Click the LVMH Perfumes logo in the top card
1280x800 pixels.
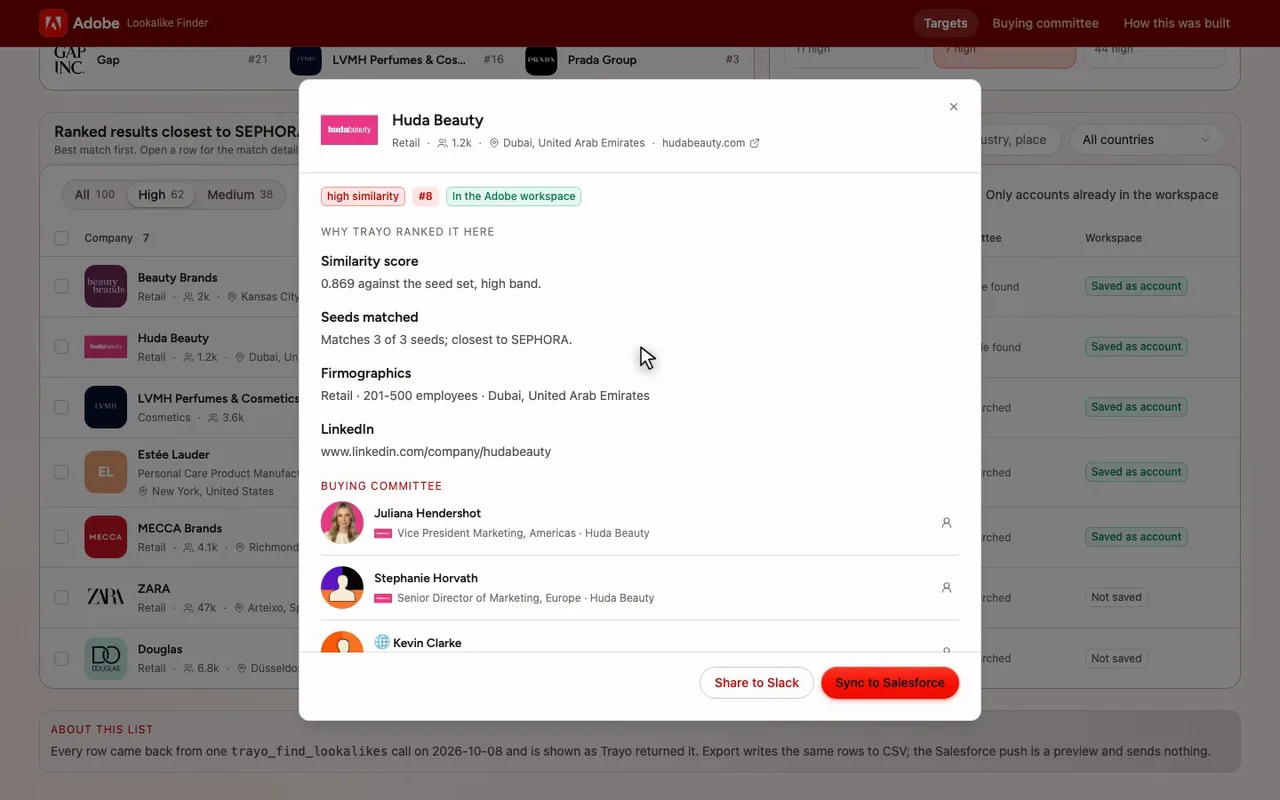306,60
